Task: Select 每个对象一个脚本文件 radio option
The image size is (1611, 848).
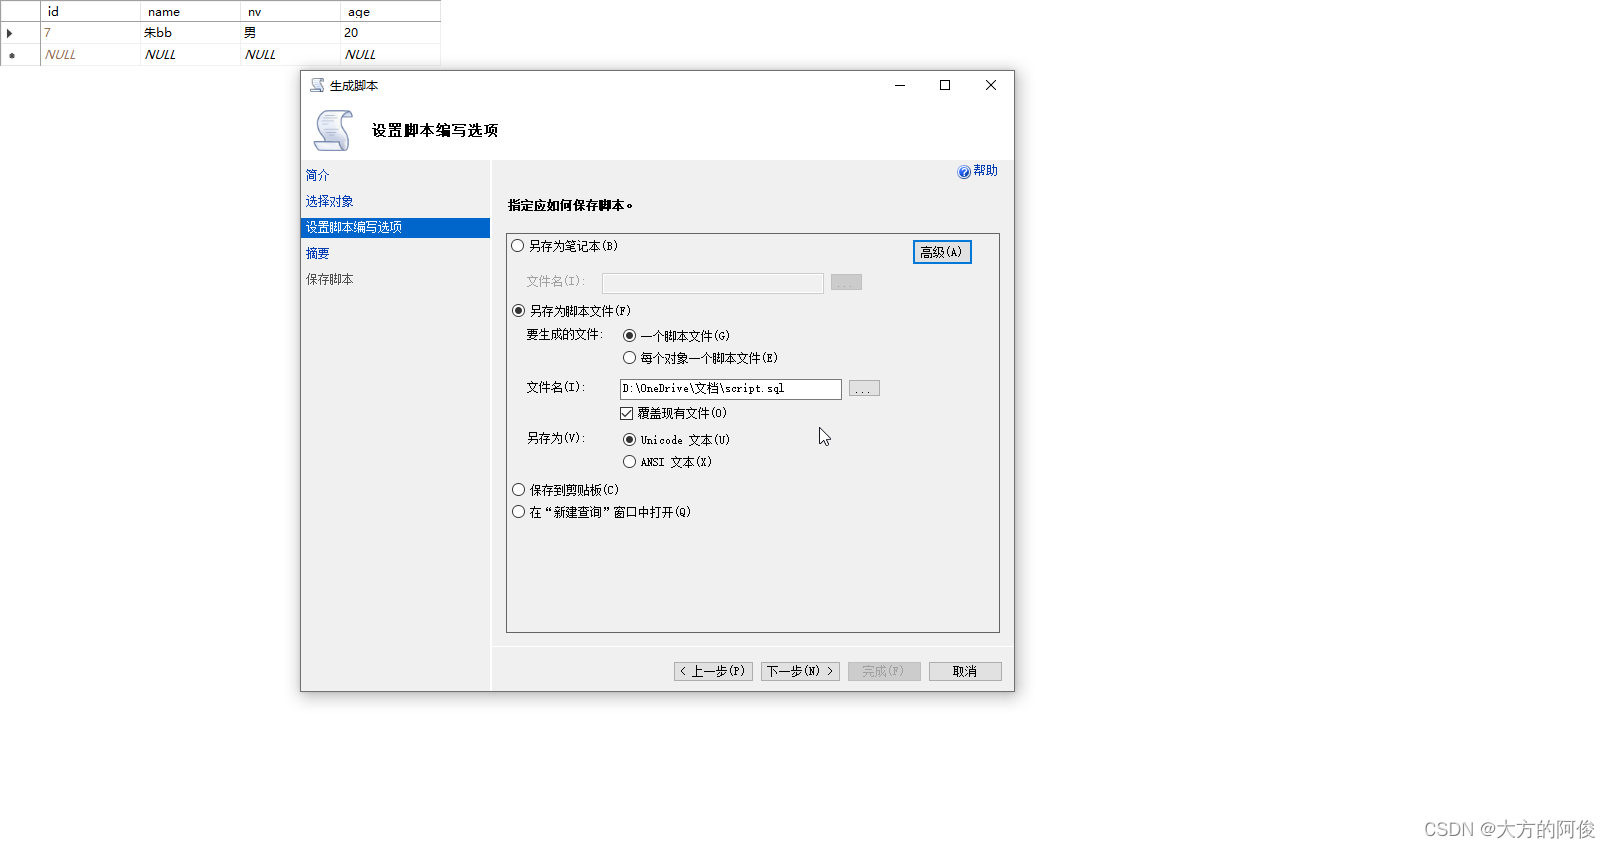Action: (629, 358)
